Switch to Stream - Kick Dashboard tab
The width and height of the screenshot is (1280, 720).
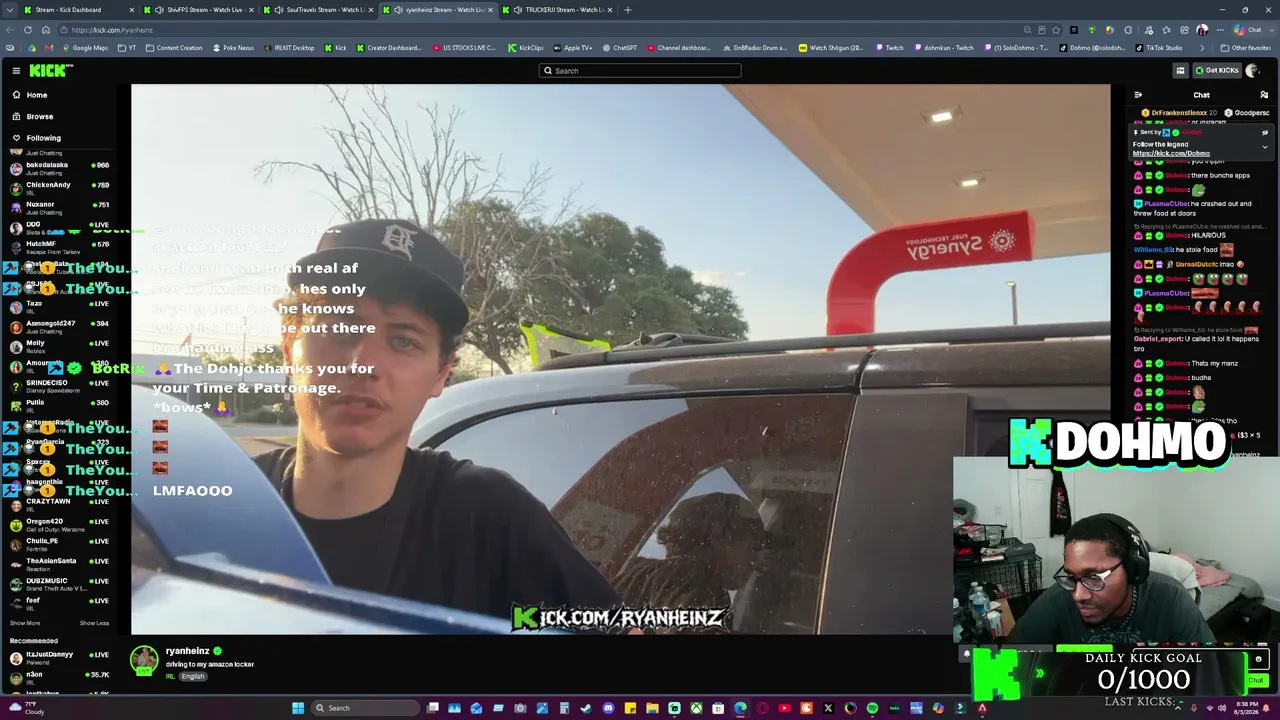point(80,10)
